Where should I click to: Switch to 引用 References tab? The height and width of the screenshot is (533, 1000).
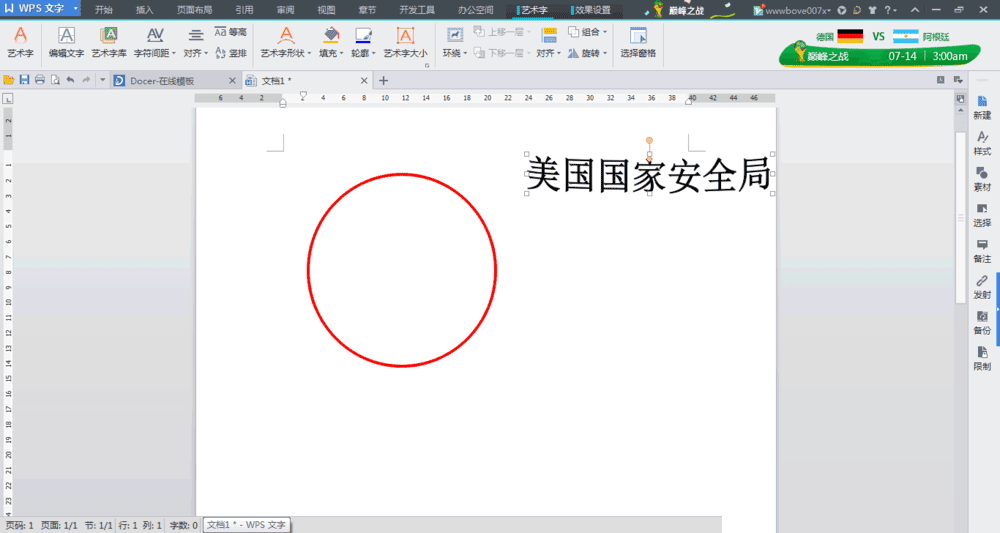[244, 10]
